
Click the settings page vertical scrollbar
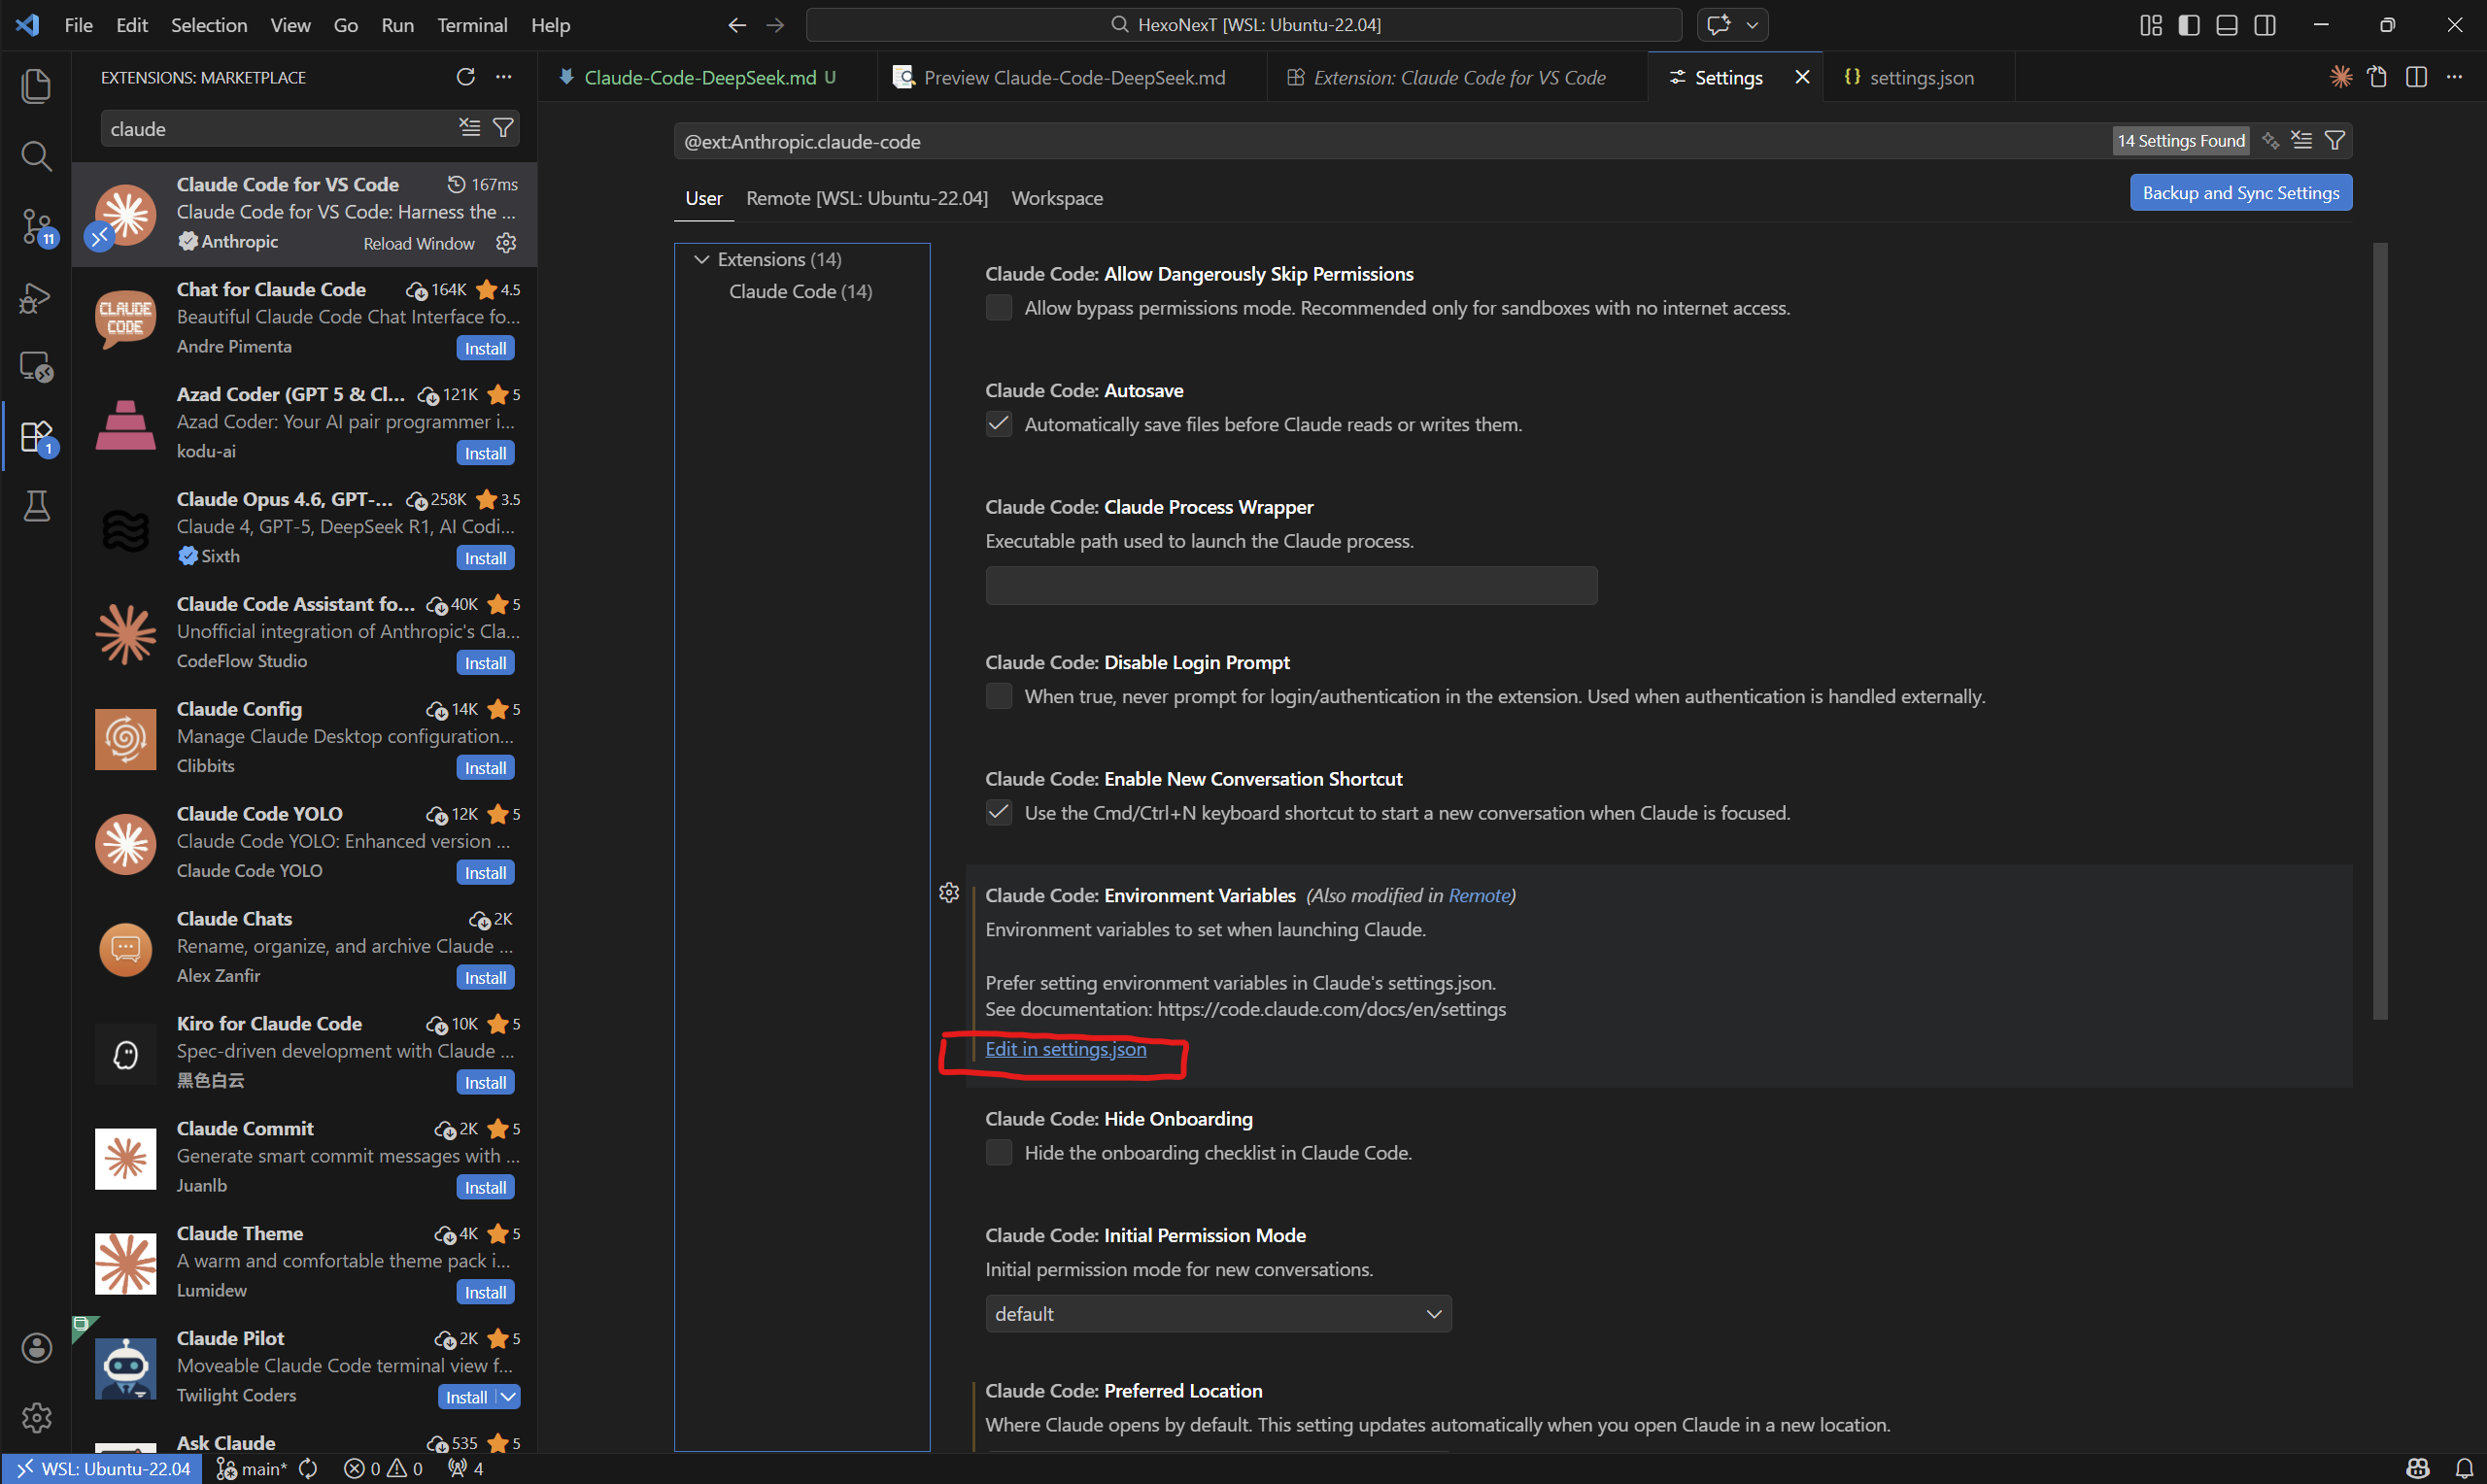(x=2379, y=630)
